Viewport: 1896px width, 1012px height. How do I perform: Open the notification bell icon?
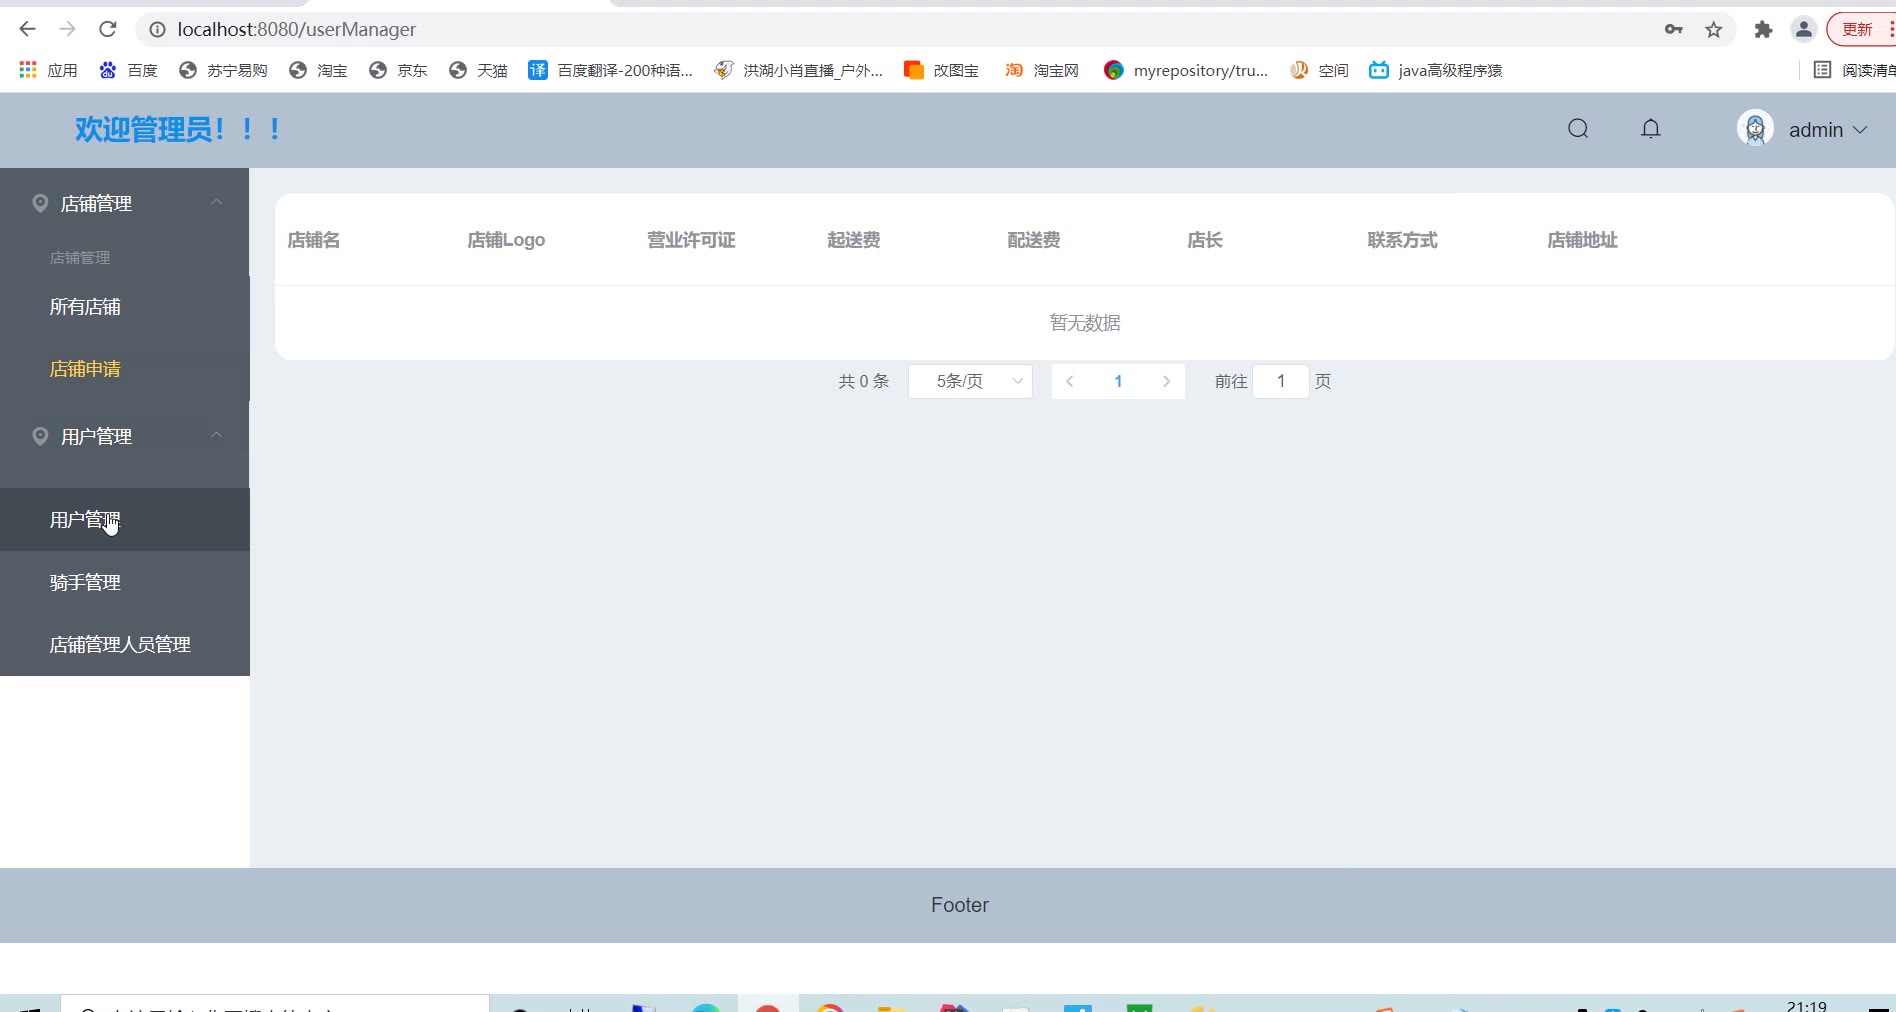coord(1651,129)
